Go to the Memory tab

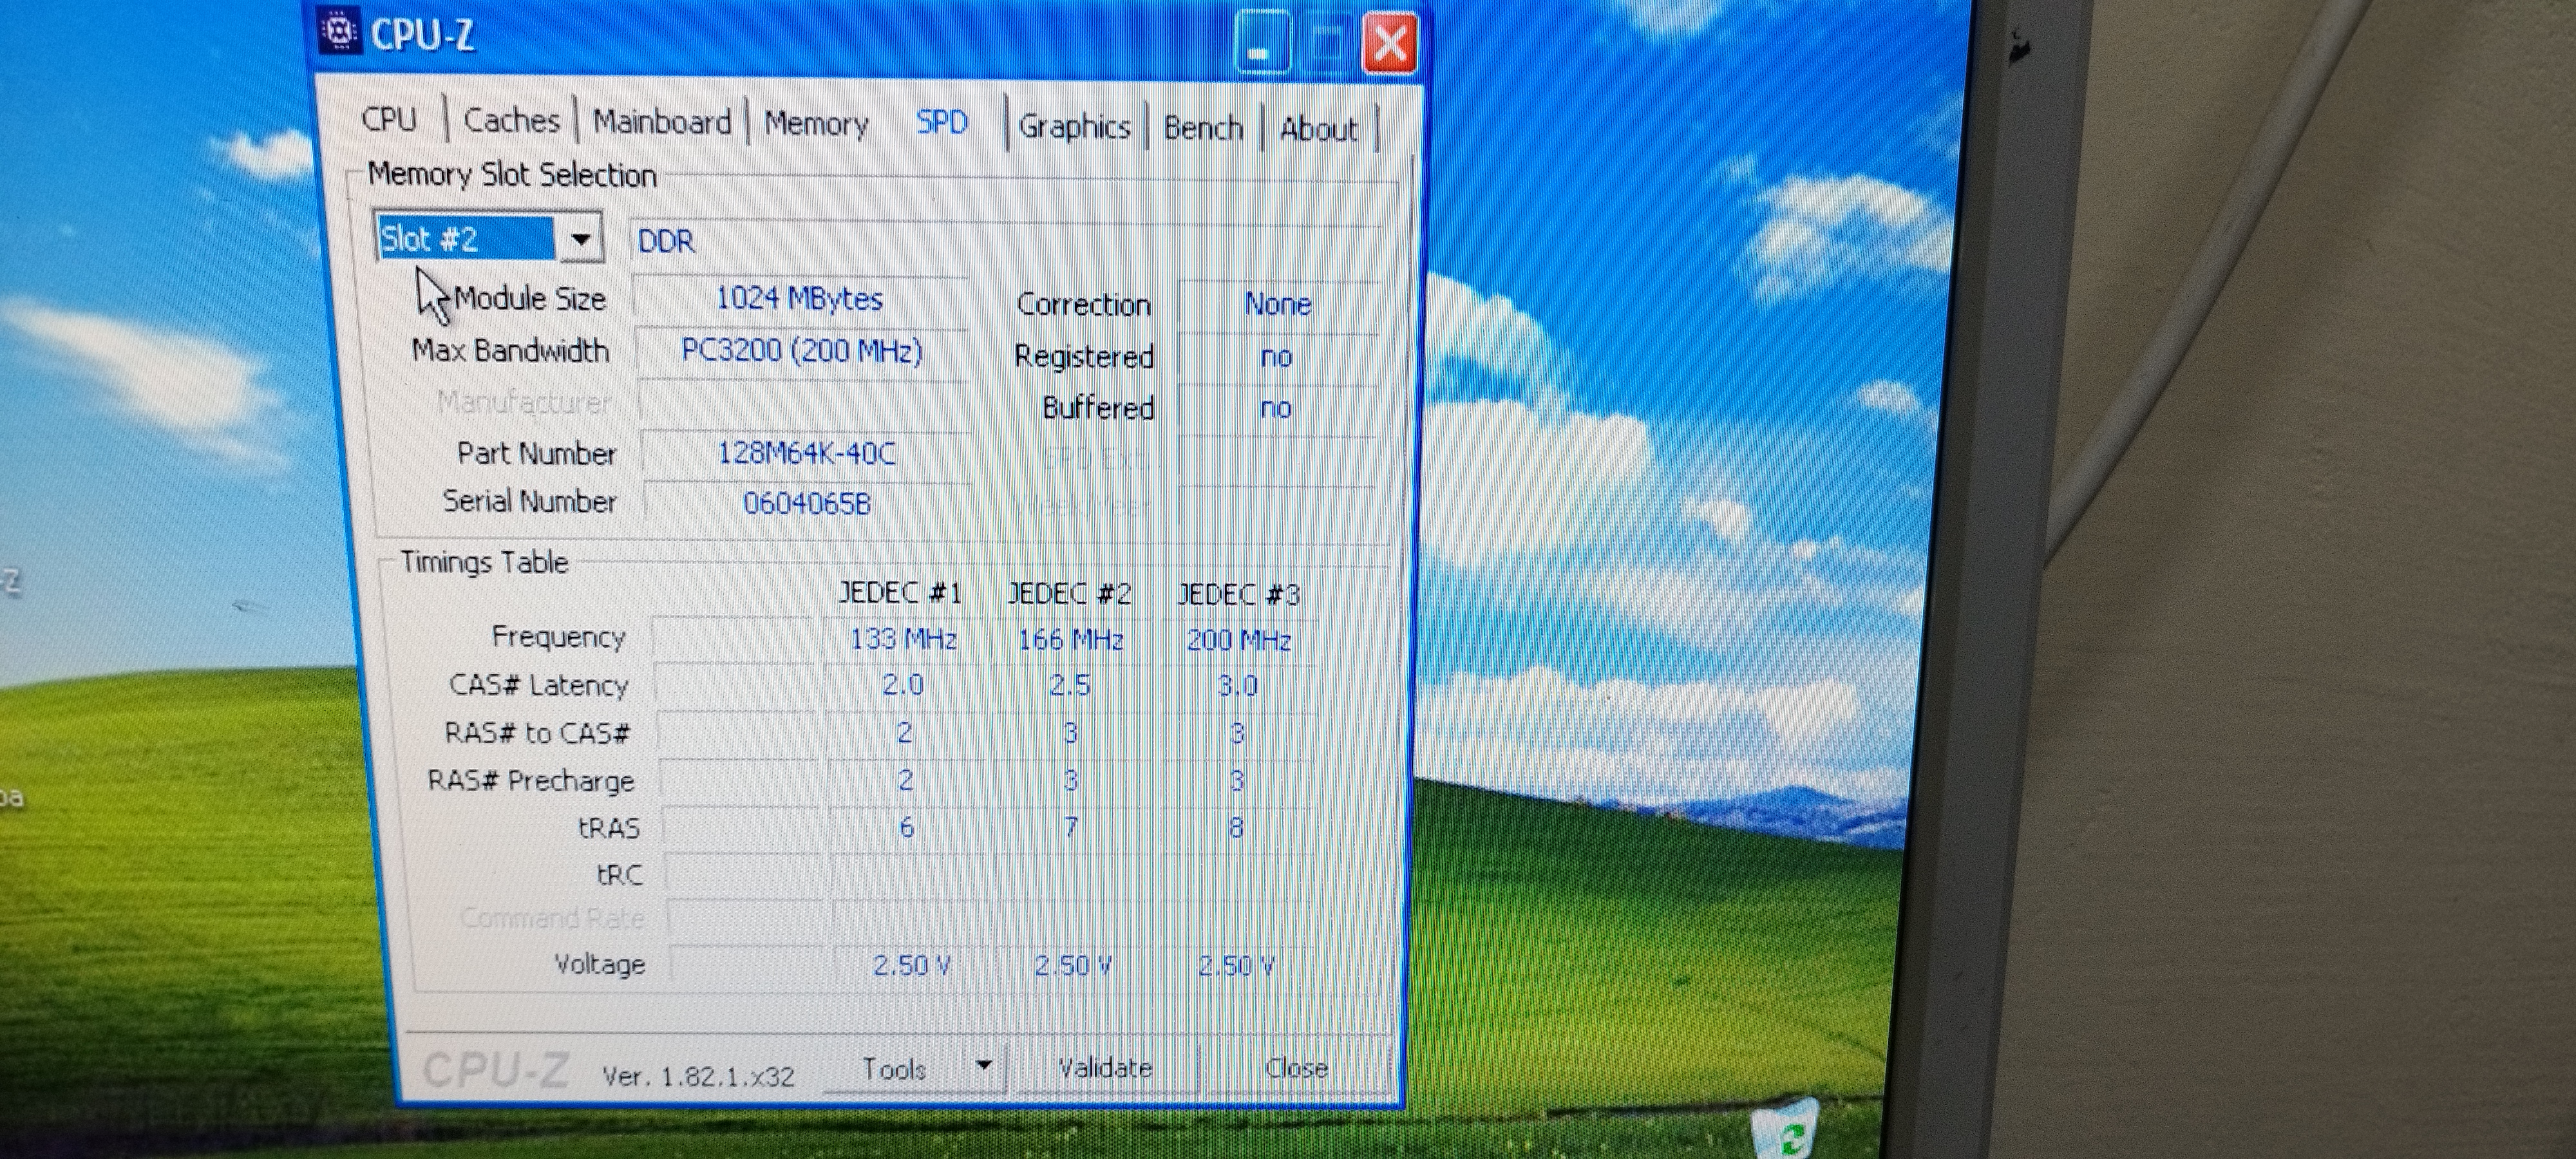click(x=816, y=124)
